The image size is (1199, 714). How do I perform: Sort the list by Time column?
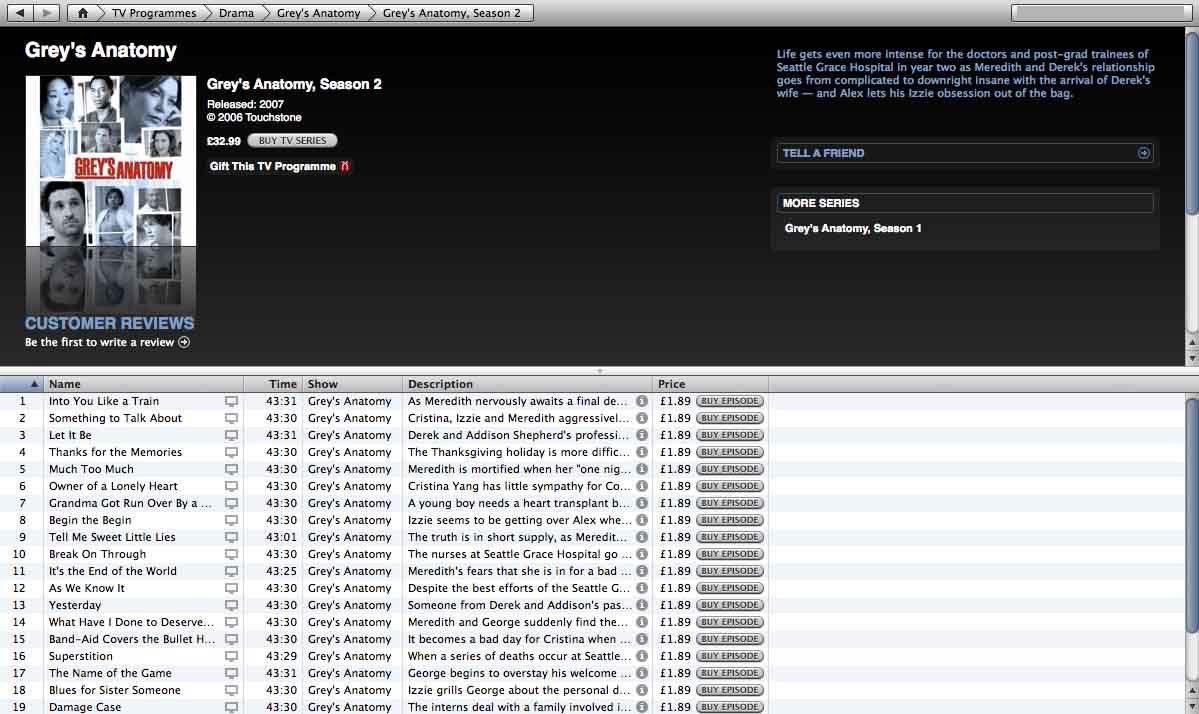click(272, 384)
